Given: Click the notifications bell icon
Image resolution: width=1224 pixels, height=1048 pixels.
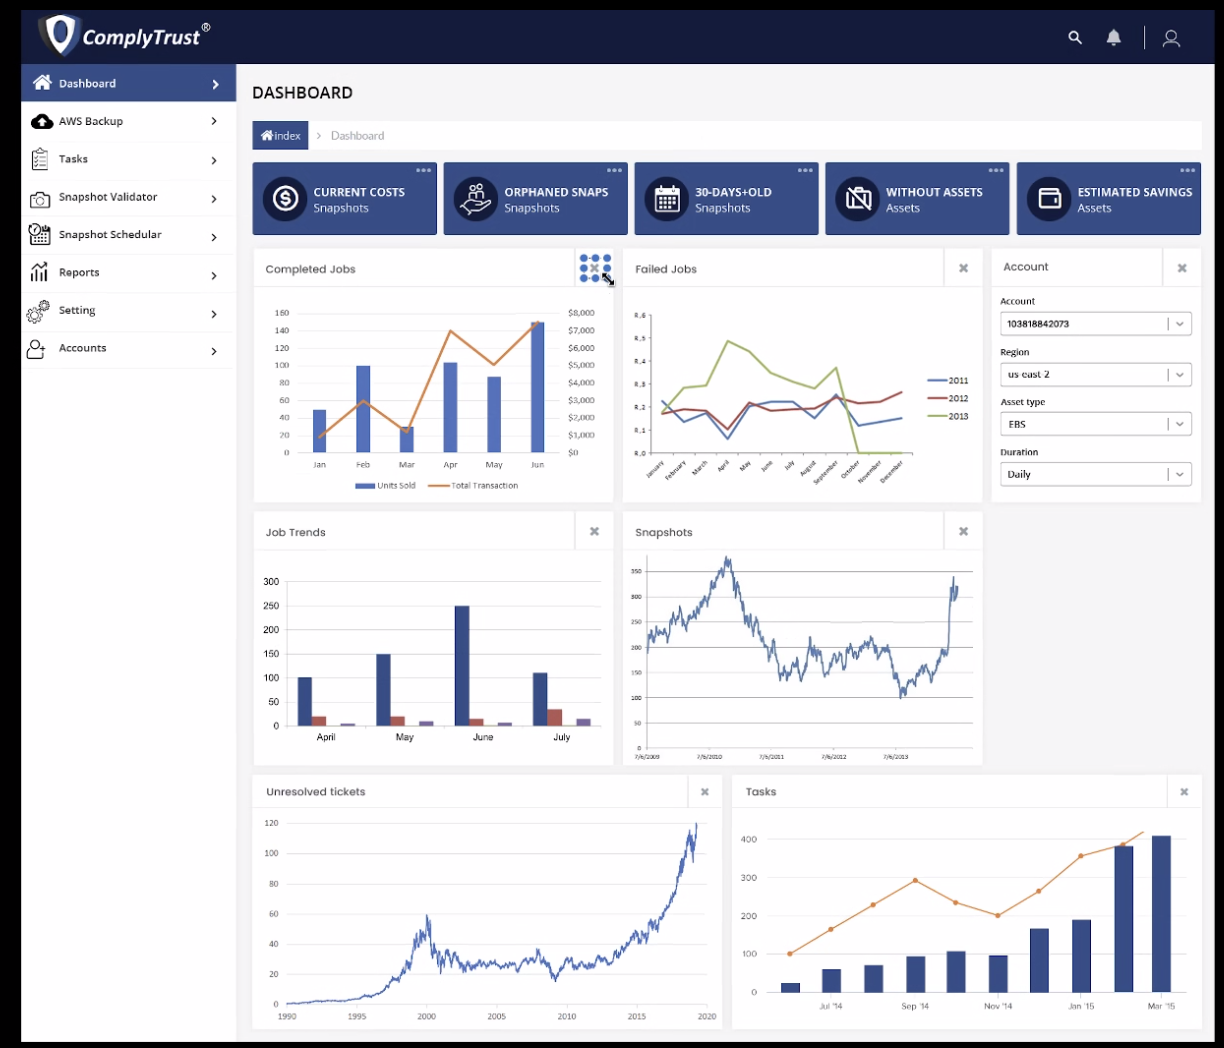Looking at the screenshot, I should point(1113,37).
